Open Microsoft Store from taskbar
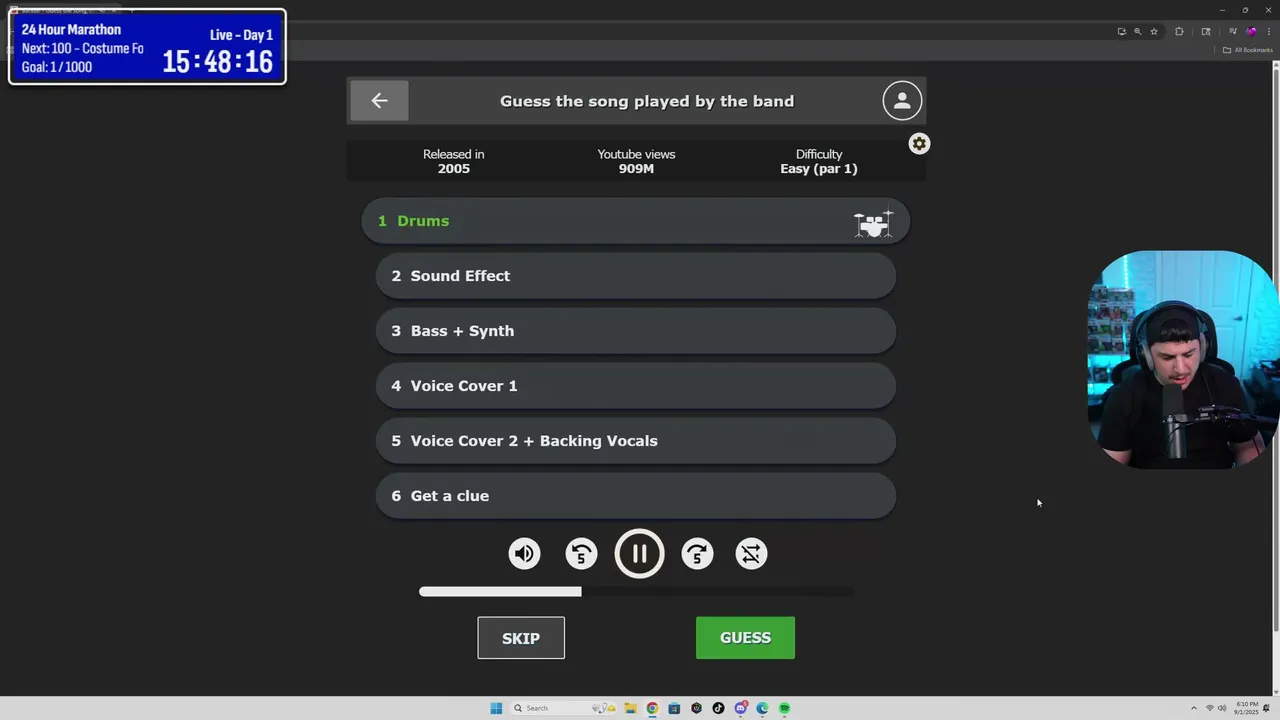This screenshot has height=720, width=1280. point(674,708)
